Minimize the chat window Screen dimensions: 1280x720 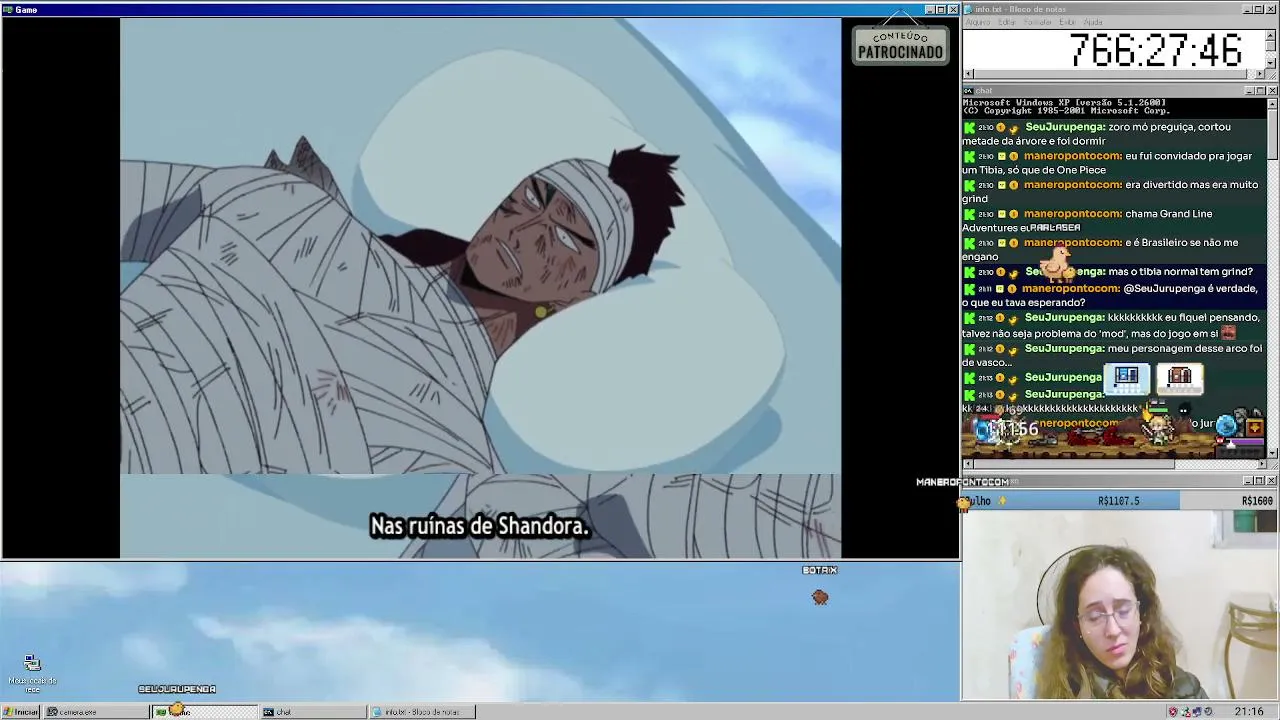[x=1249, y=91]
